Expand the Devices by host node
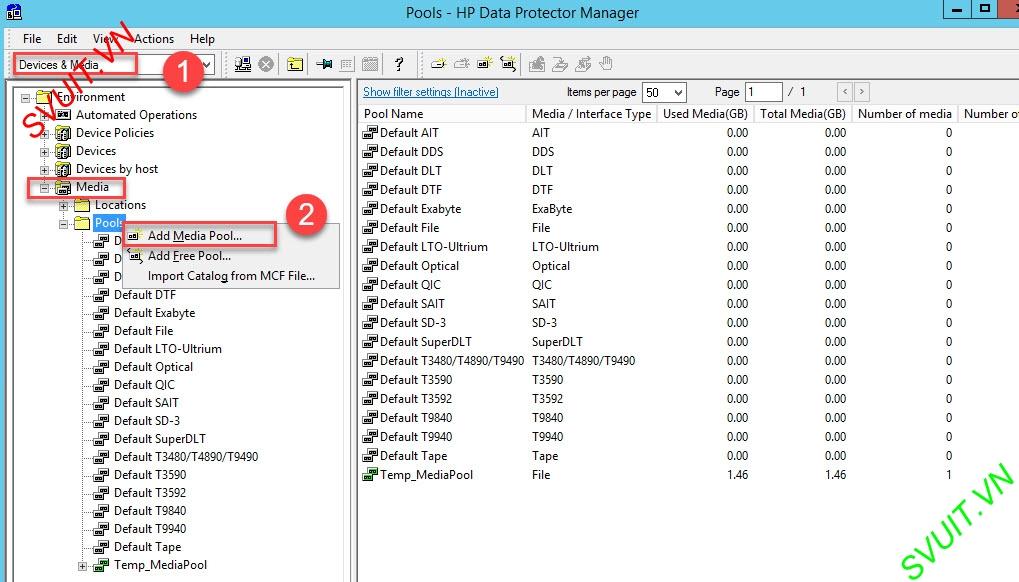The image size is (1019, 582). [44, 170]
